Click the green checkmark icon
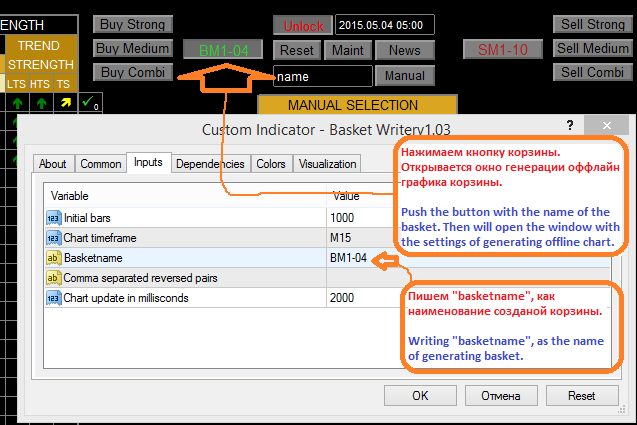This screenshot has width=637, height=425. [90, 102]
